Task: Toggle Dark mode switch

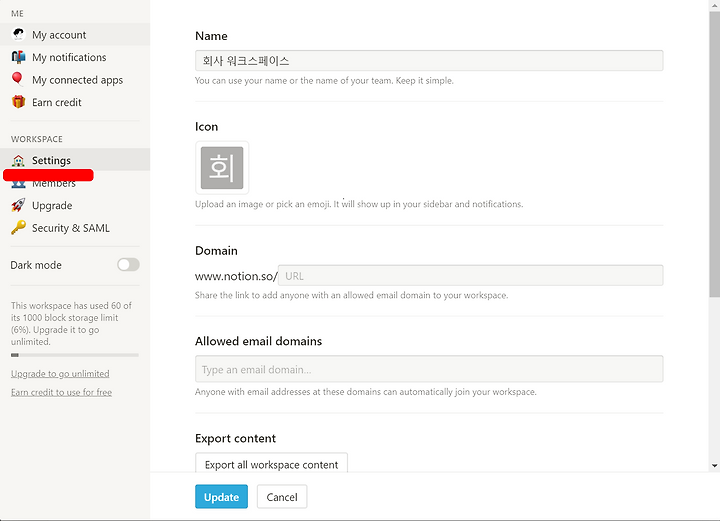Action: pos(128,264)
